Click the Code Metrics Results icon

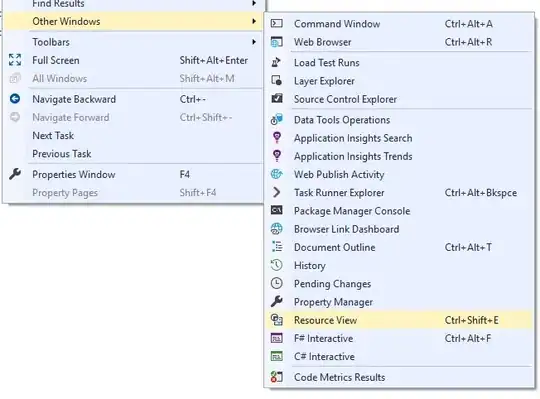(277, 377)
